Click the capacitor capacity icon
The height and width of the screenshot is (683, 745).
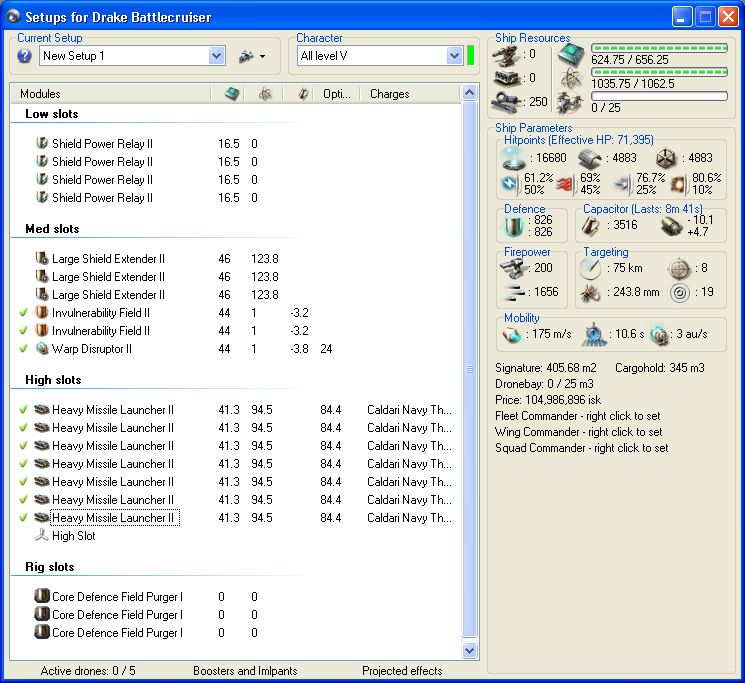[x=591, y=226]
